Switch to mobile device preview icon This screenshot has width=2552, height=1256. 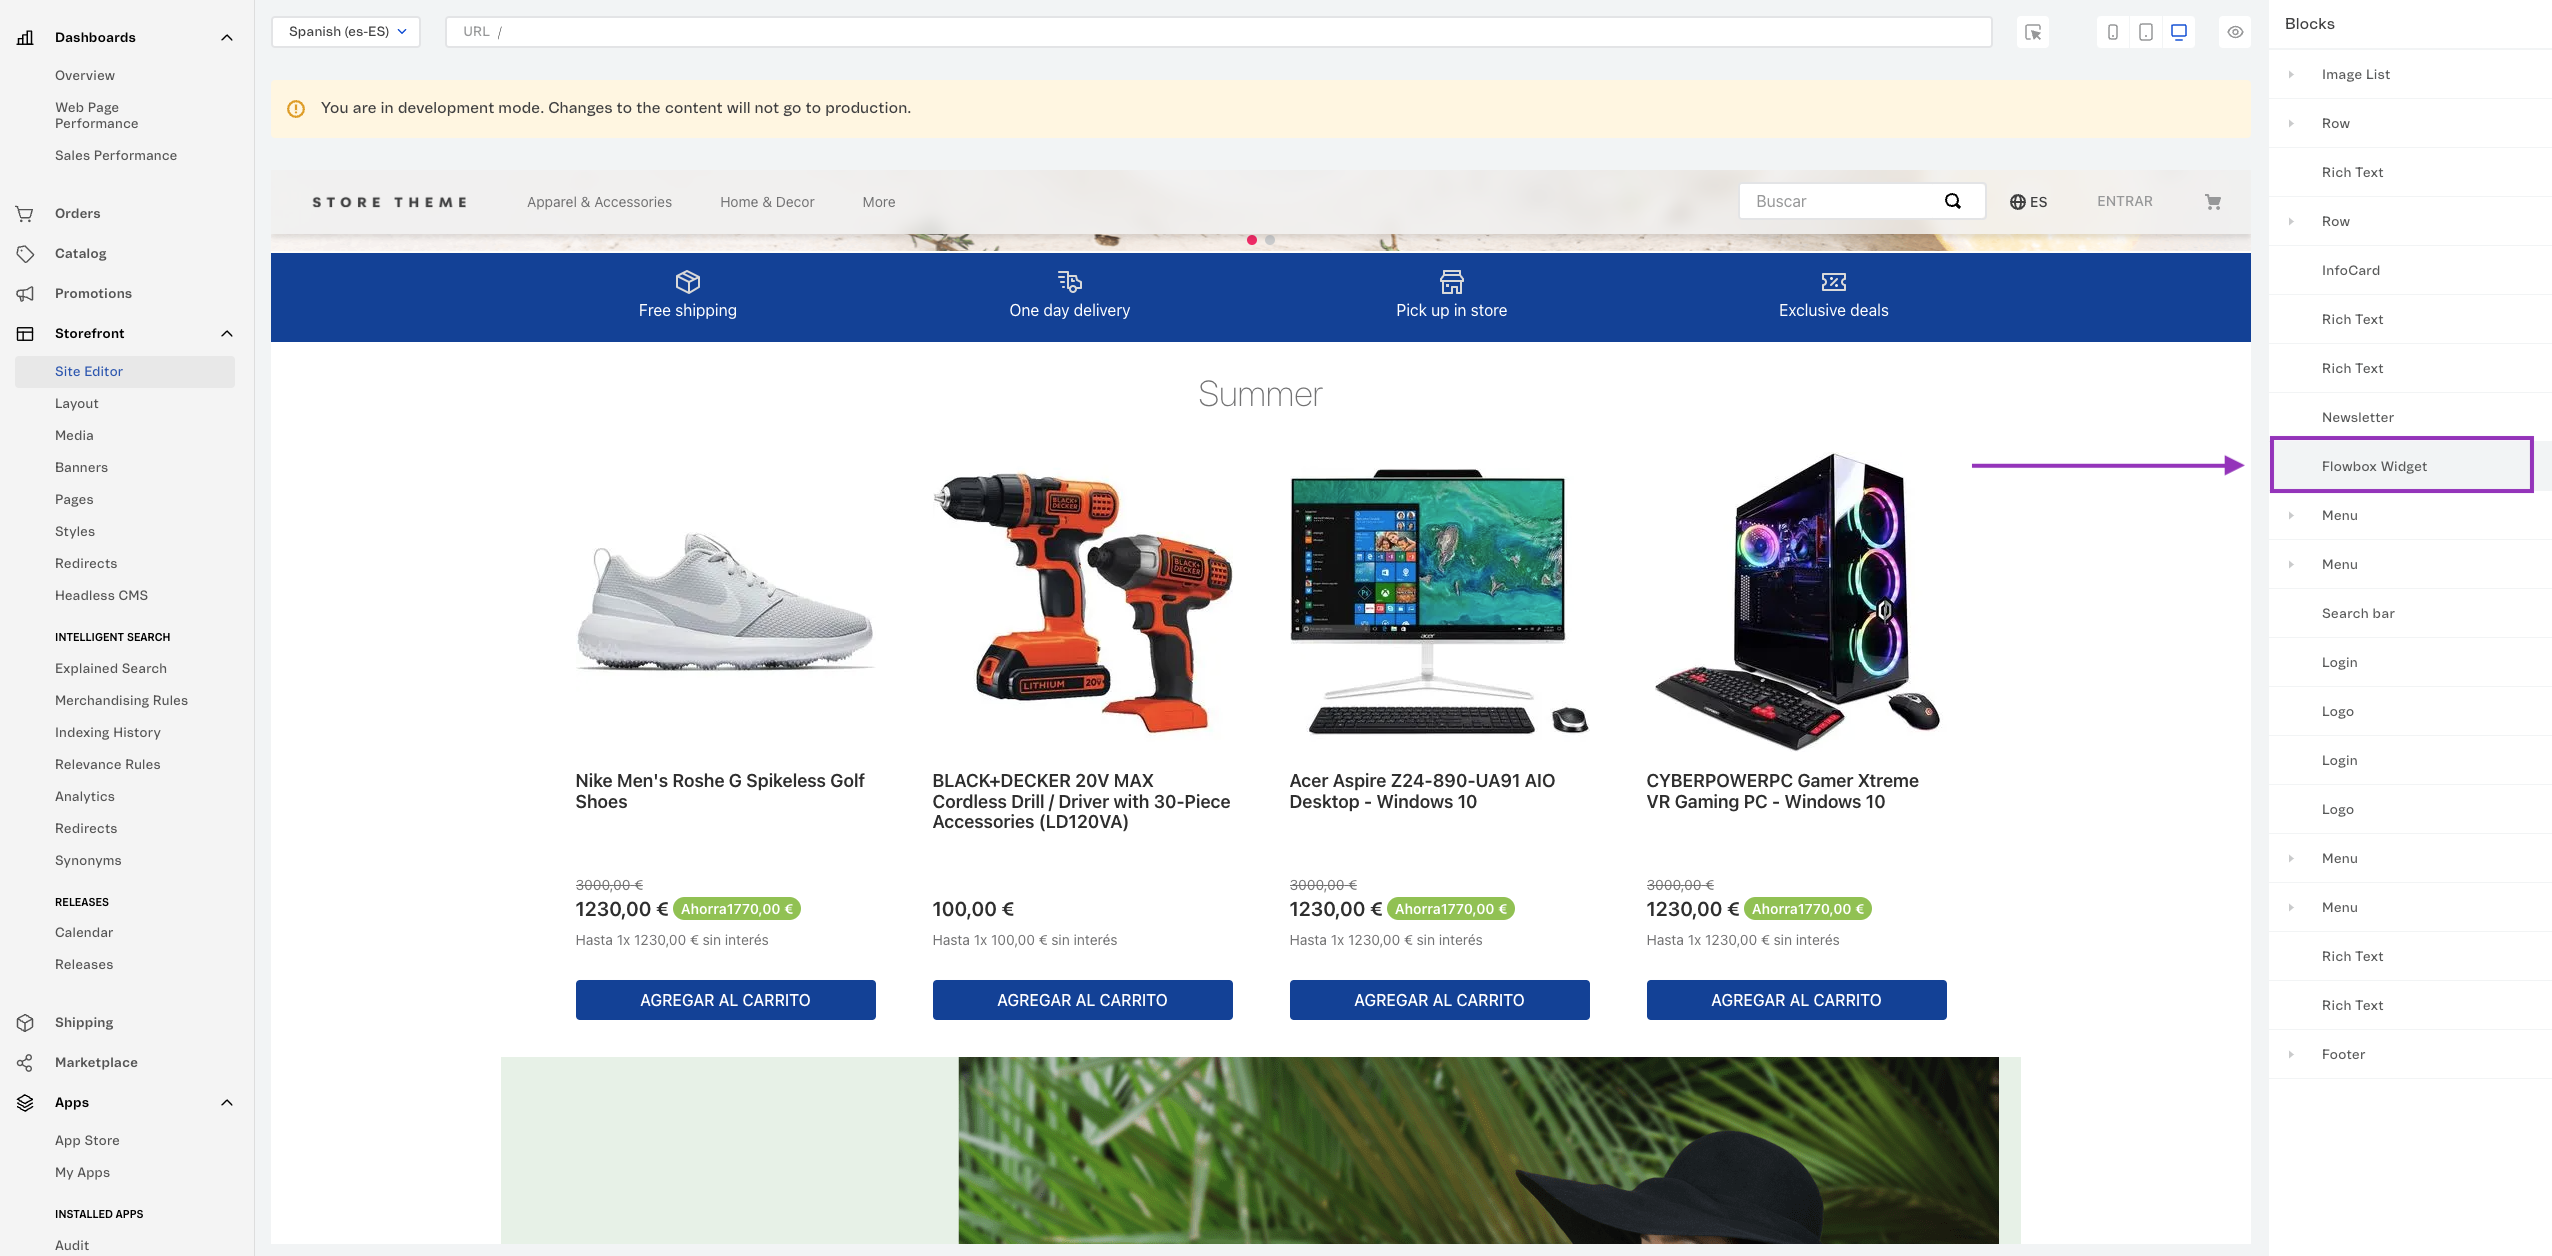[x=2112, y=32]
